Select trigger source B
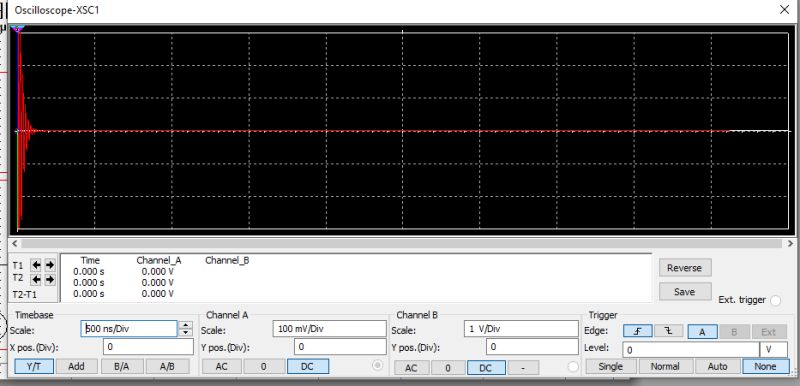Screen dimensions: 800x386 click(734, 331)
